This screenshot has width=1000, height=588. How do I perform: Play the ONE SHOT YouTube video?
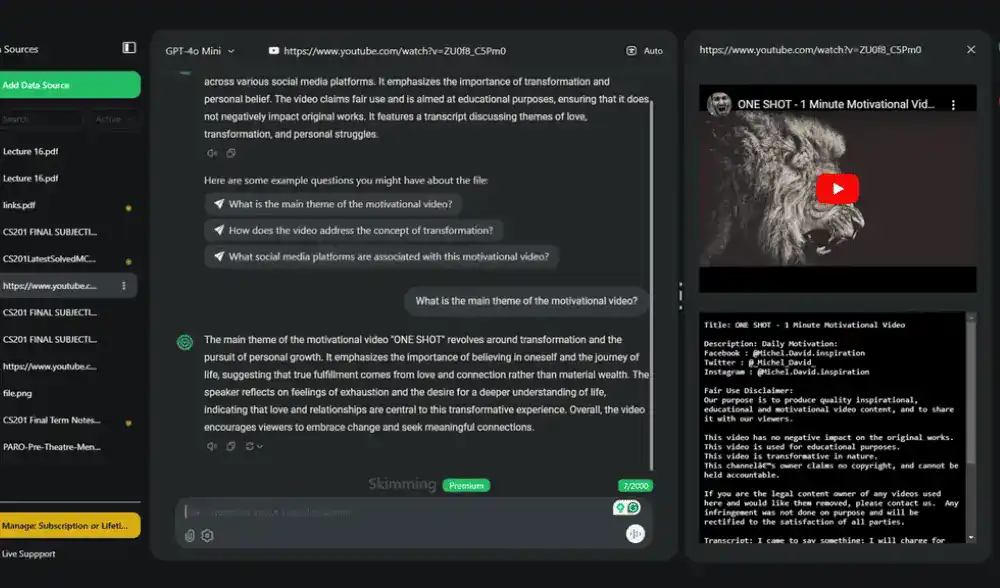836,189
